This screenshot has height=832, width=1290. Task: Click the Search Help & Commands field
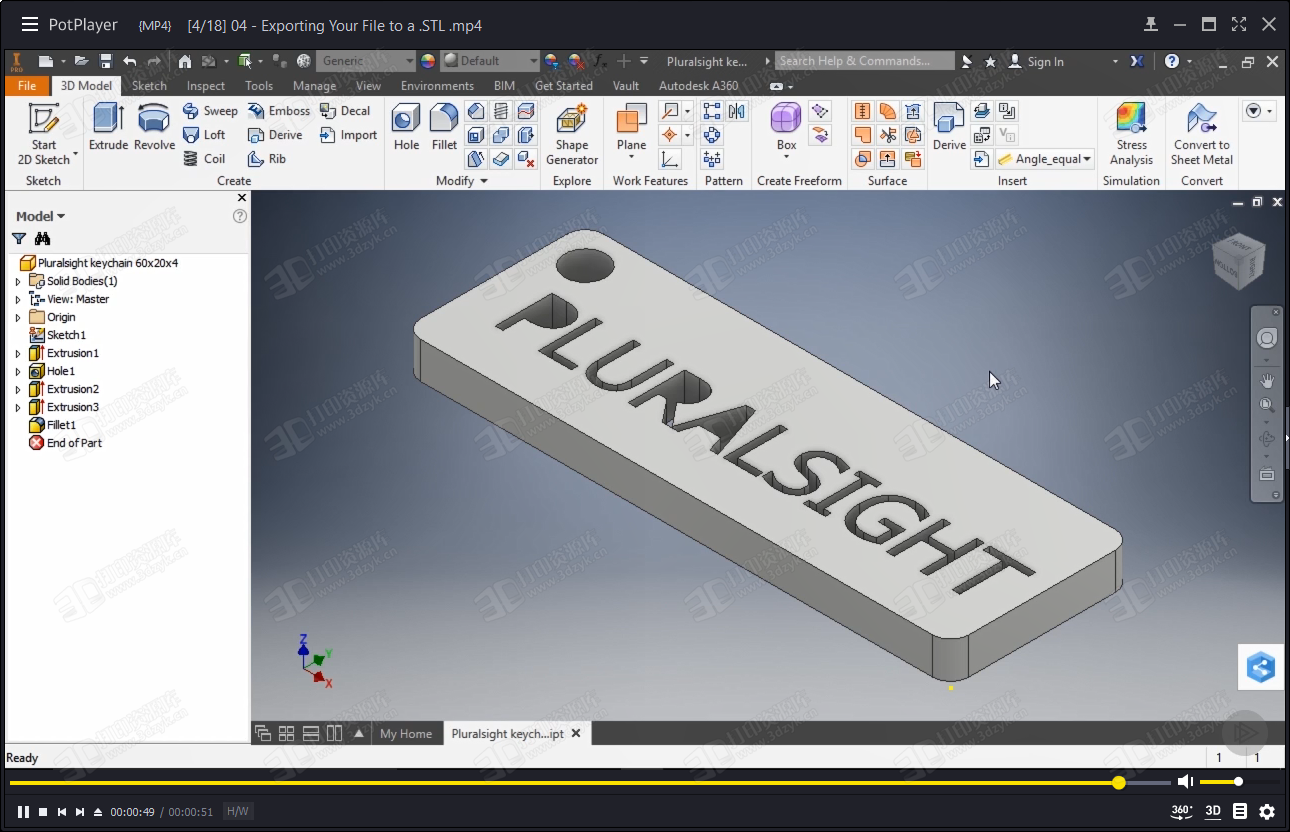864,61
